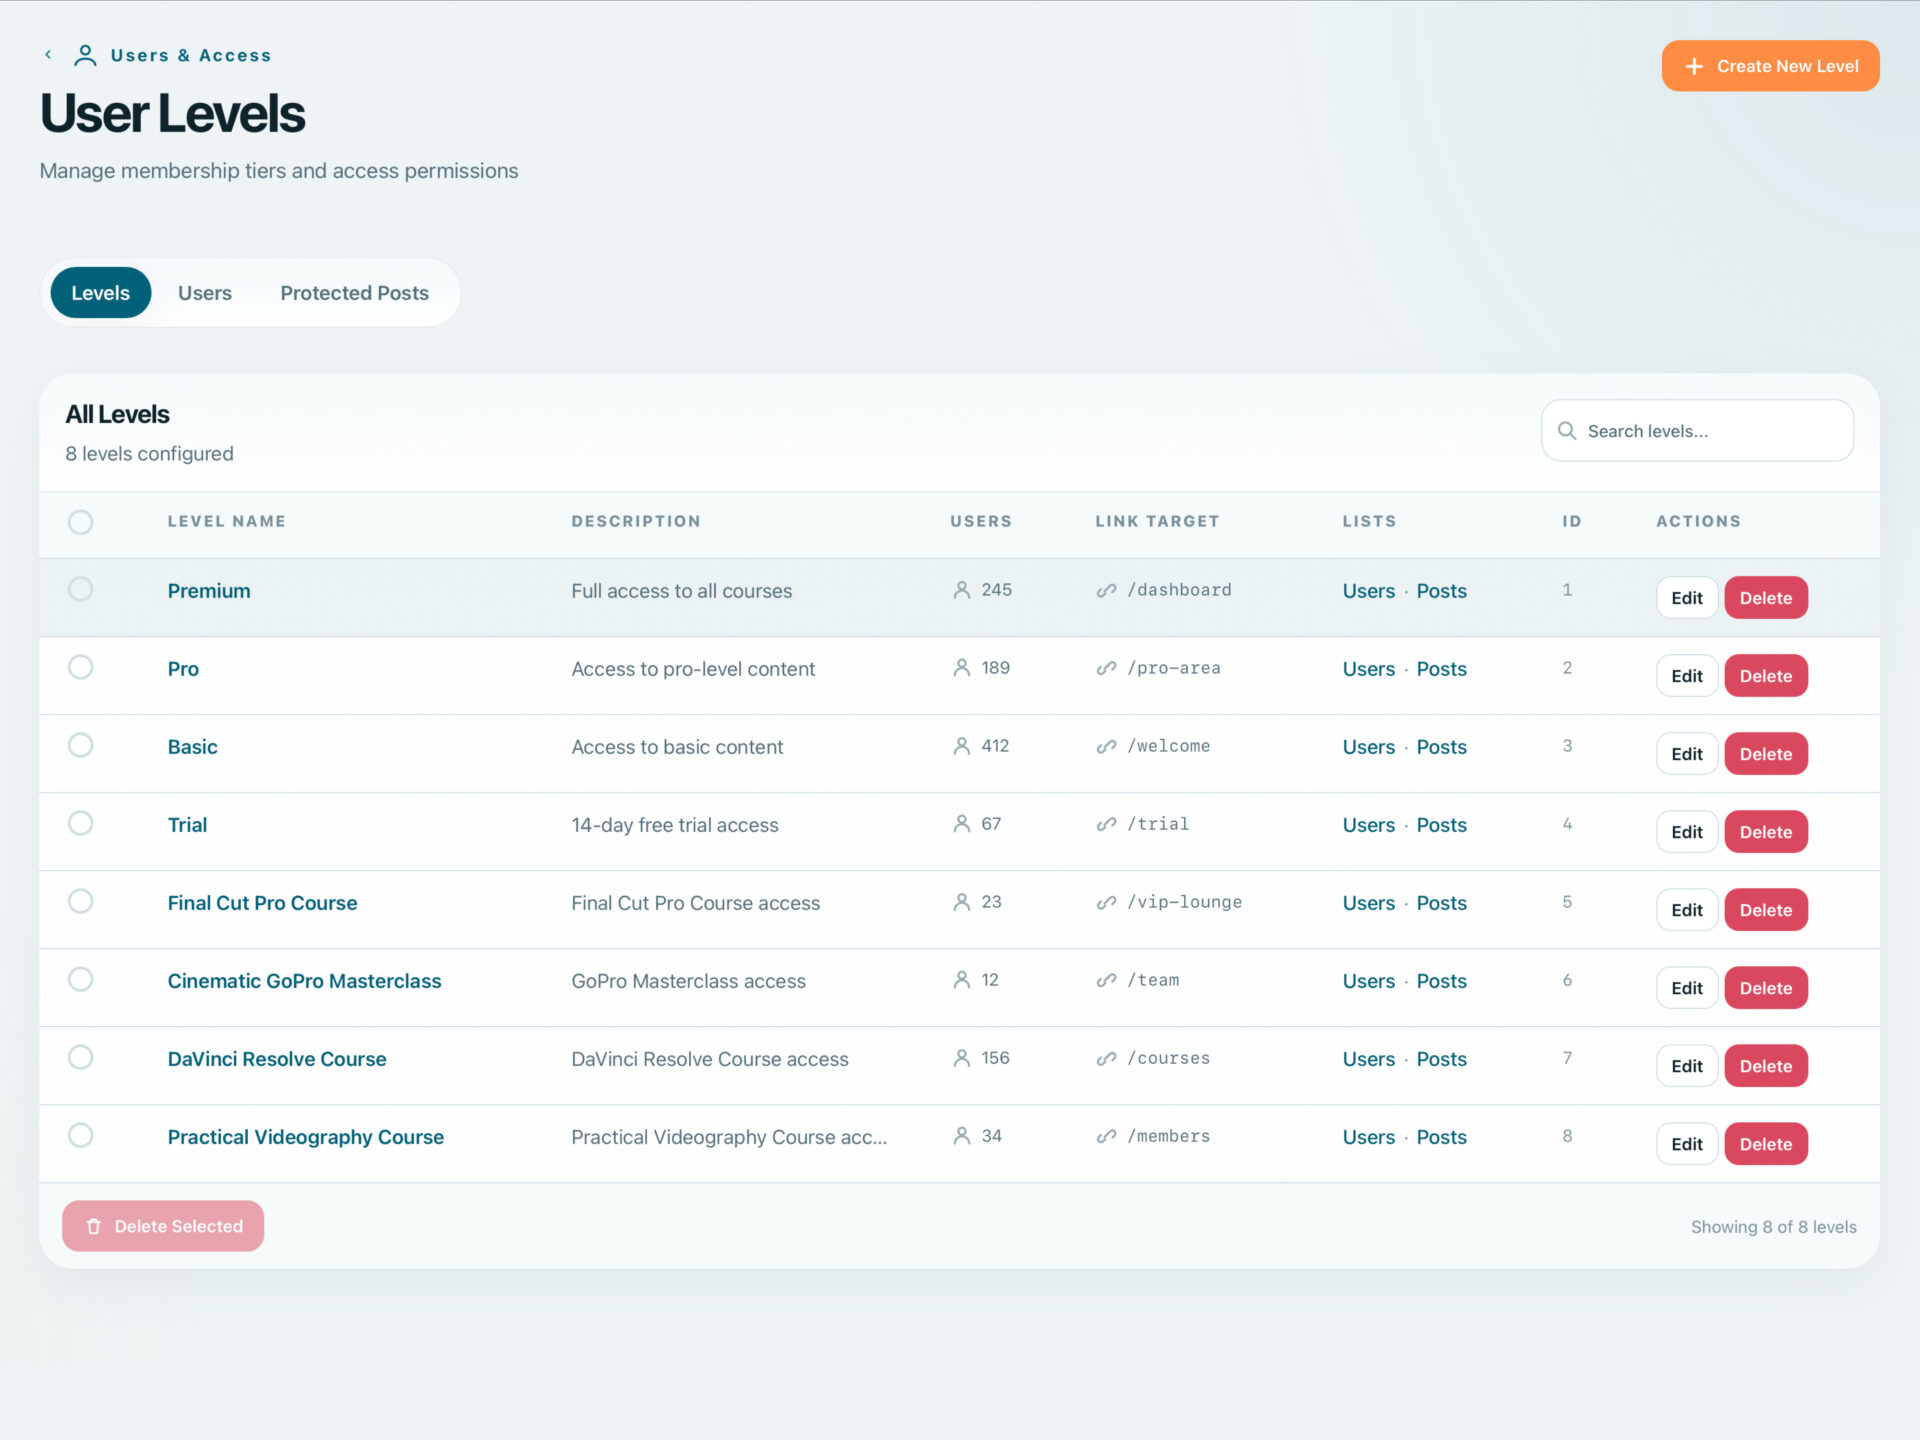Click the user icon beside 34

pyautogui.click(x=962, y=1136)
